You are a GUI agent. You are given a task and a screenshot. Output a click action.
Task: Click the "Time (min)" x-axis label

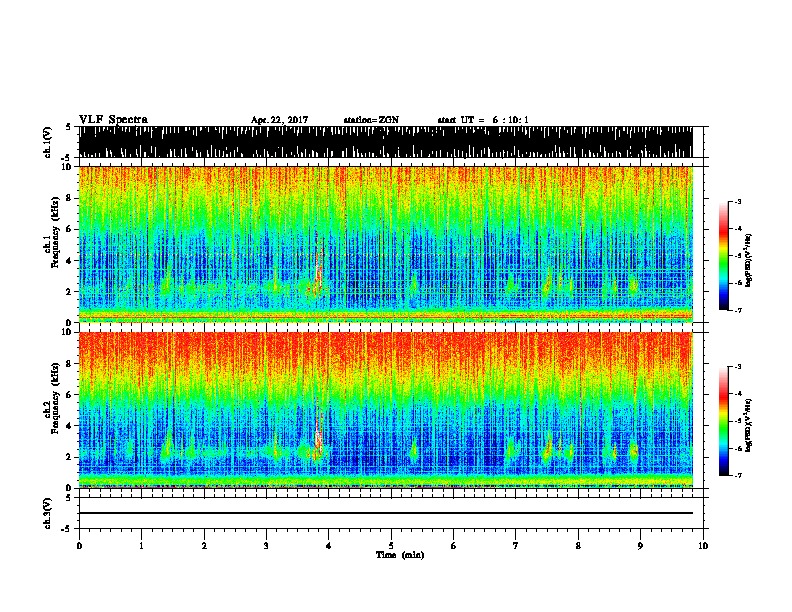pos(400,555)
